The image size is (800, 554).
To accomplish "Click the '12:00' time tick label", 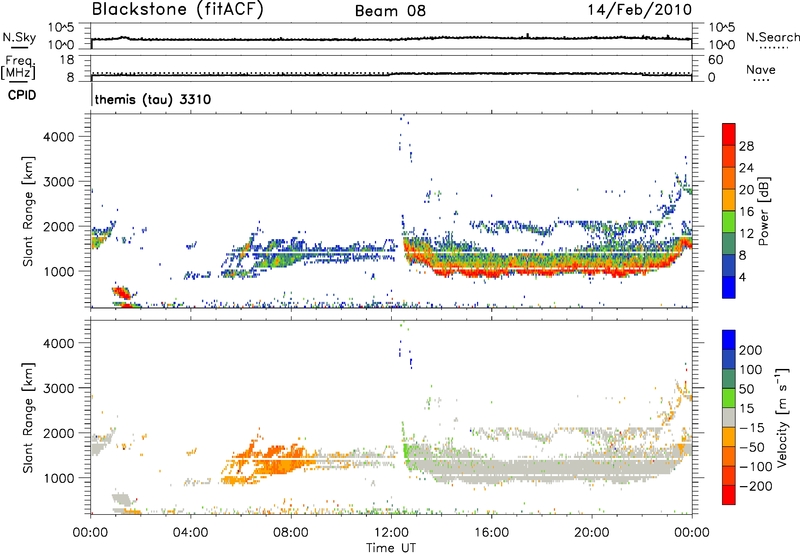I will (391, 533).
